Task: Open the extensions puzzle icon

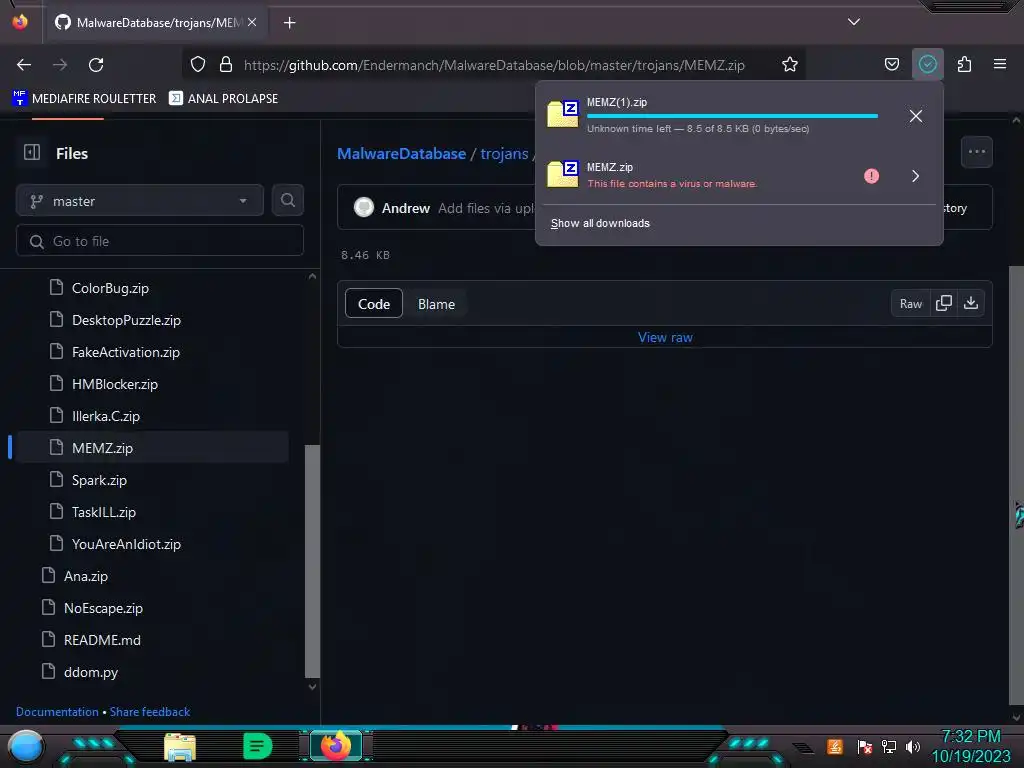Action: [964, 65]
